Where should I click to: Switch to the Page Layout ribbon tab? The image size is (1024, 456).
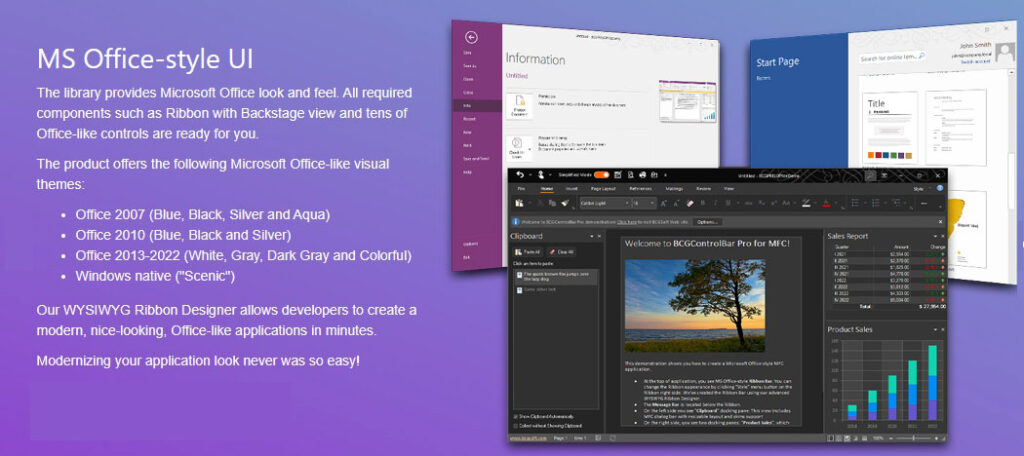coord(604,188)
